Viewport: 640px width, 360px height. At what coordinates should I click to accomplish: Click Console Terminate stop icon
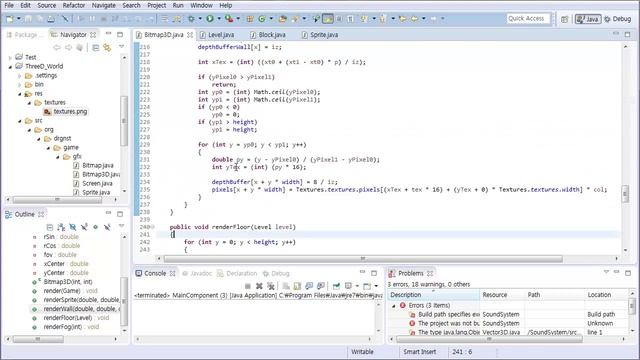(x=247, y=286)
